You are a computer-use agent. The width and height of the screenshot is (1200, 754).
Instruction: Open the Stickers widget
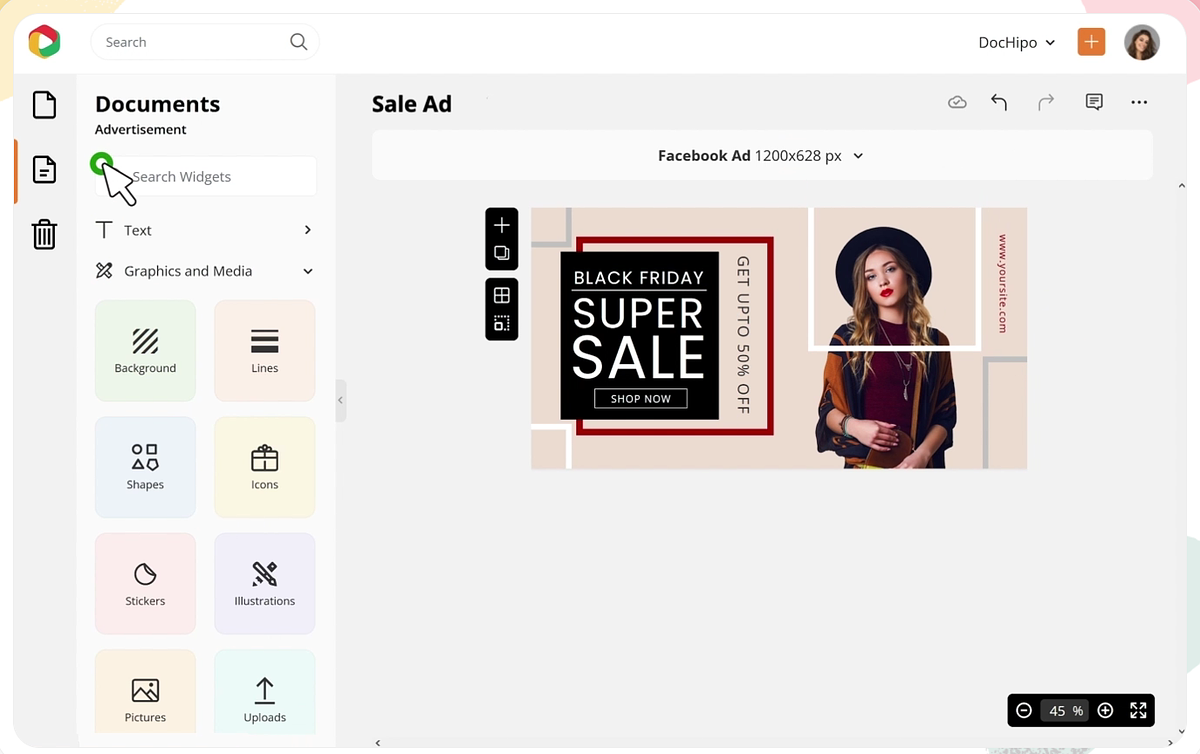(145, 584)
